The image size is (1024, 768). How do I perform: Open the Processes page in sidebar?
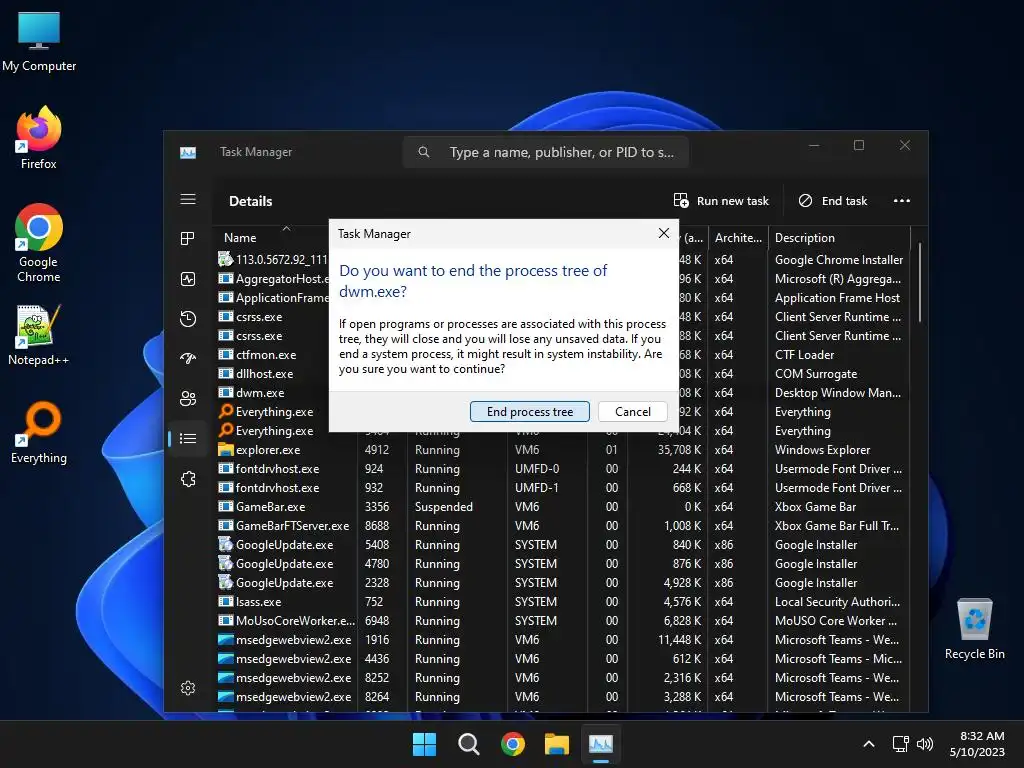click(x=188, y=239)
